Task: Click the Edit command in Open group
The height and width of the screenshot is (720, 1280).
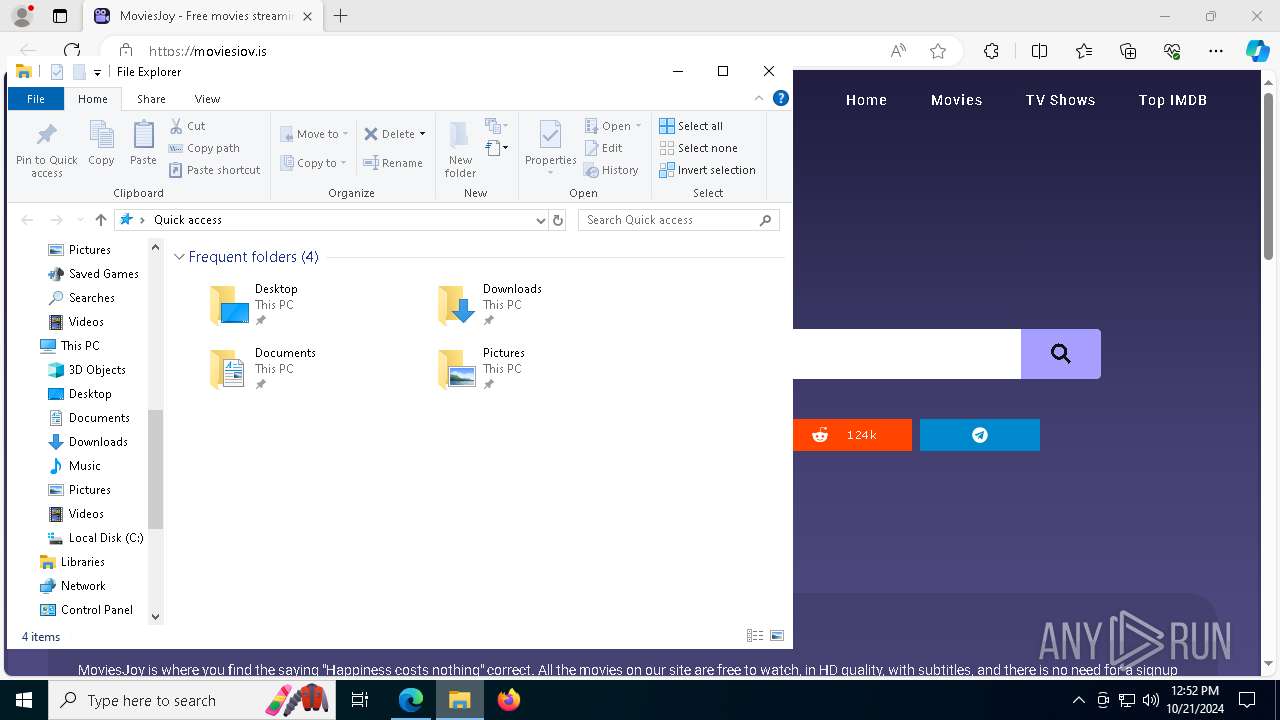Action: pyautogui.click(x=603, y=148)
